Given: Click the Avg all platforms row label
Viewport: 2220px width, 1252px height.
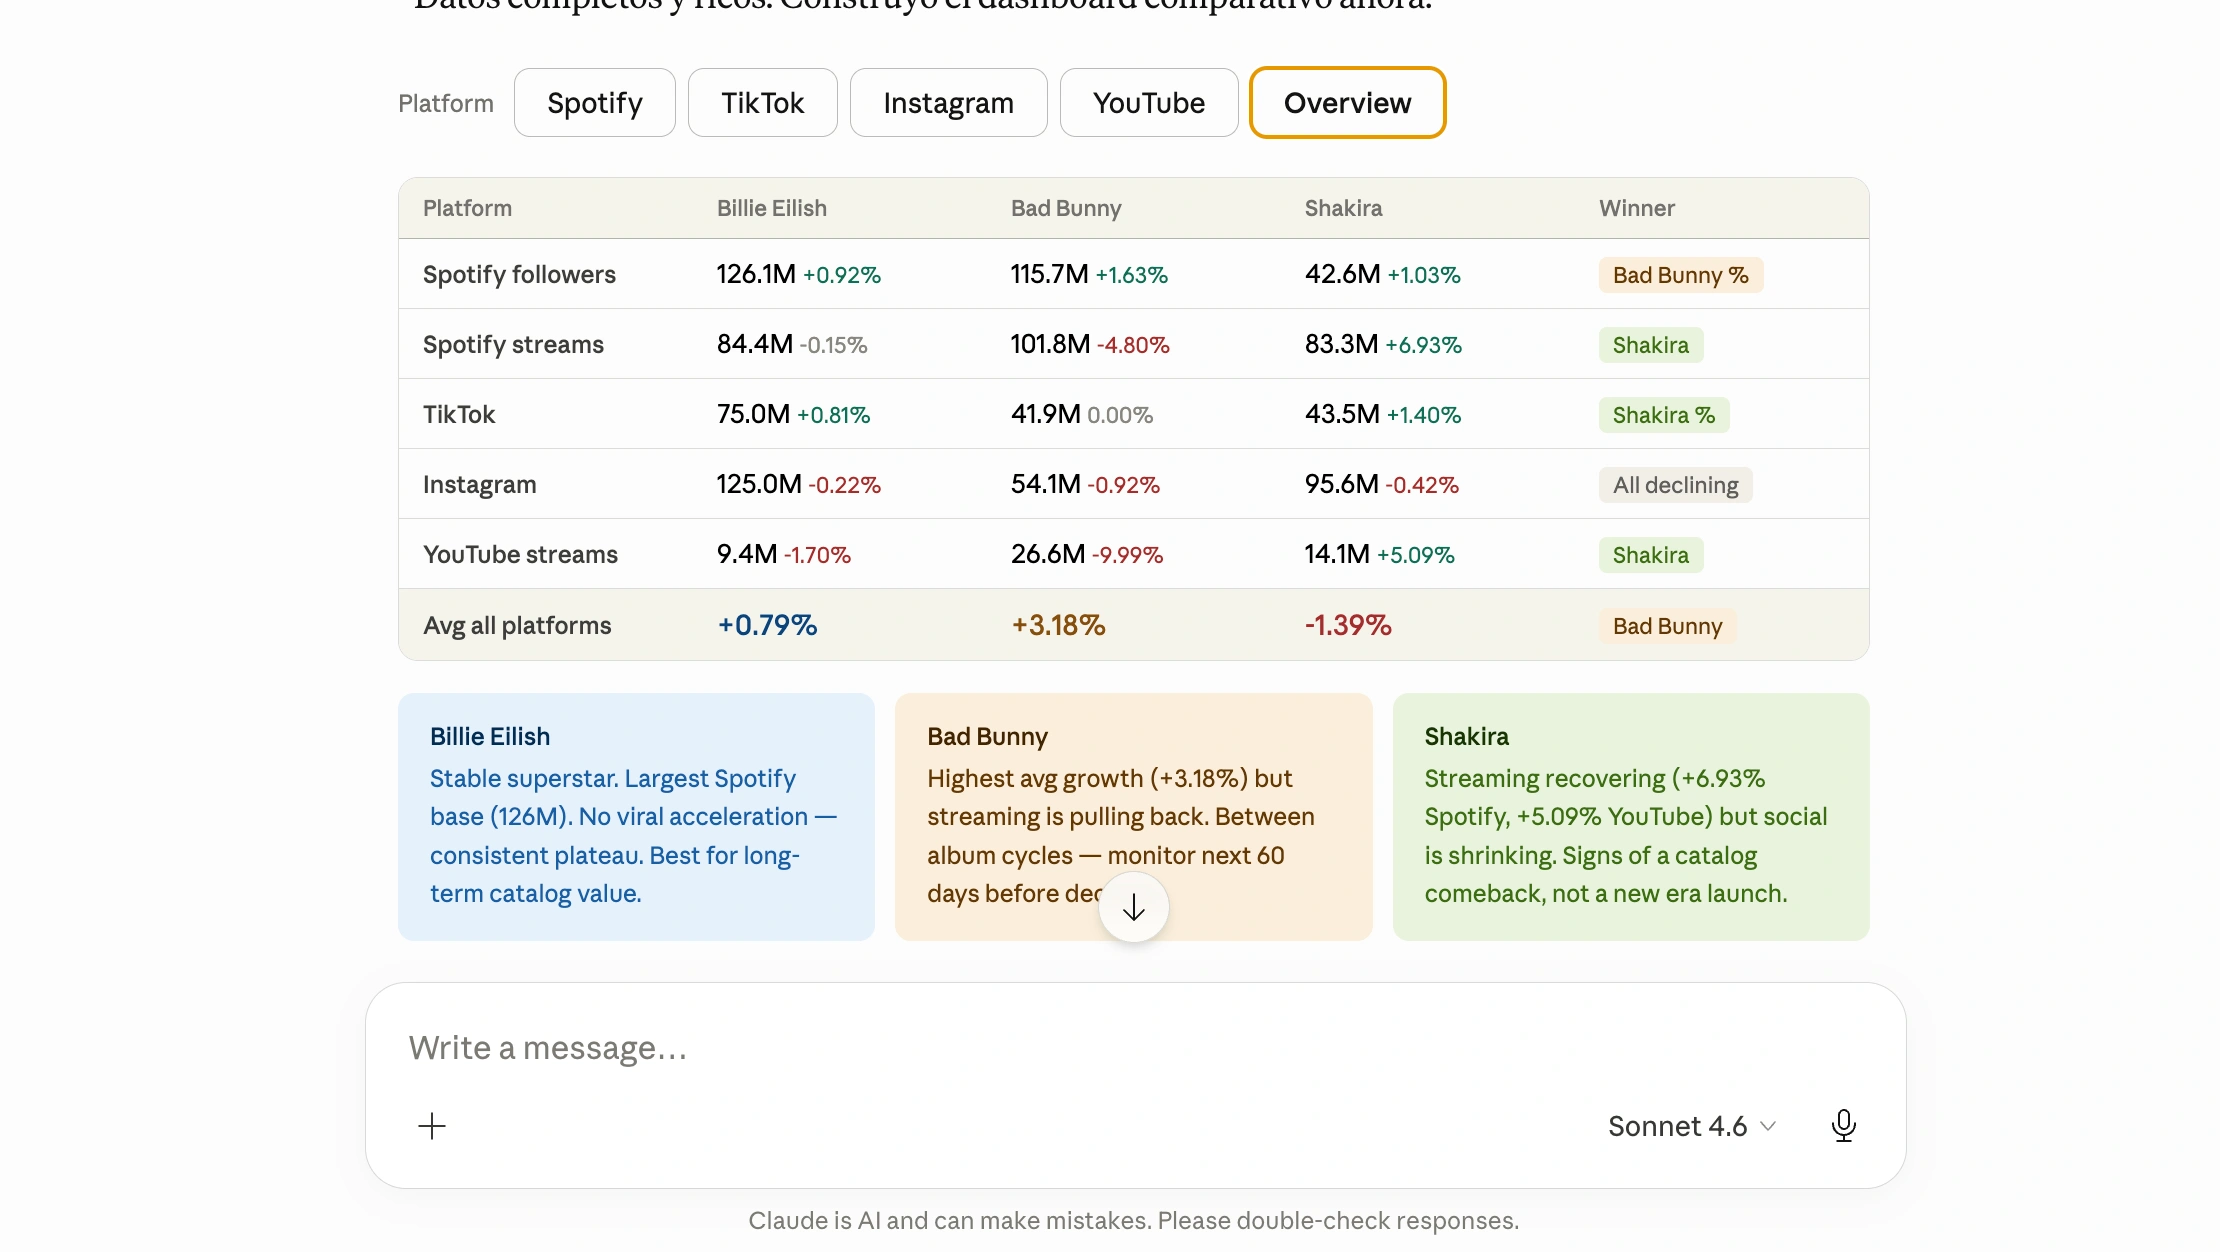Looking at the screenshot, I should point(517,626).
